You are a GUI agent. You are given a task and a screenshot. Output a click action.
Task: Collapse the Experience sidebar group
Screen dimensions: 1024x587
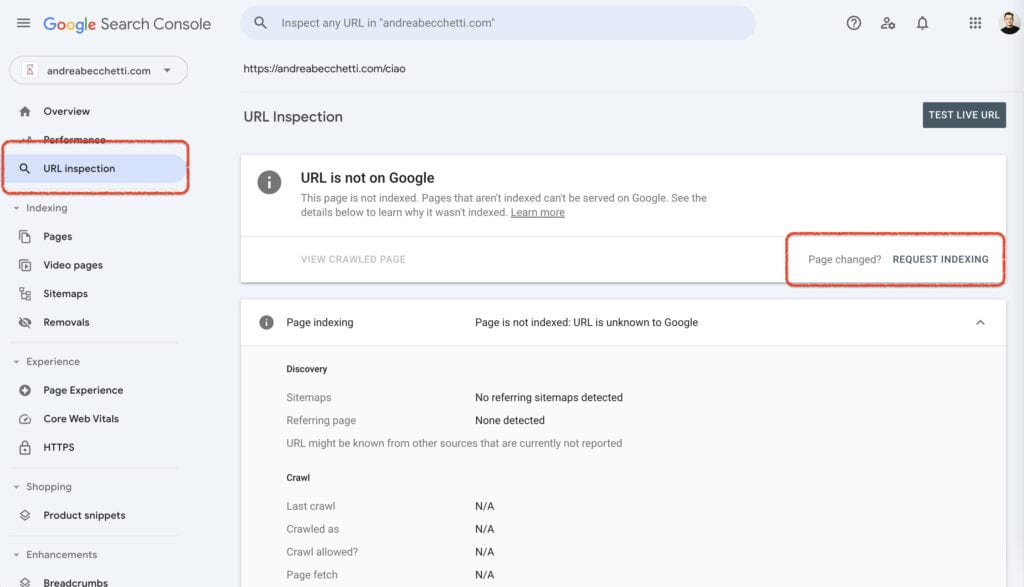click(x=46, y=362)
